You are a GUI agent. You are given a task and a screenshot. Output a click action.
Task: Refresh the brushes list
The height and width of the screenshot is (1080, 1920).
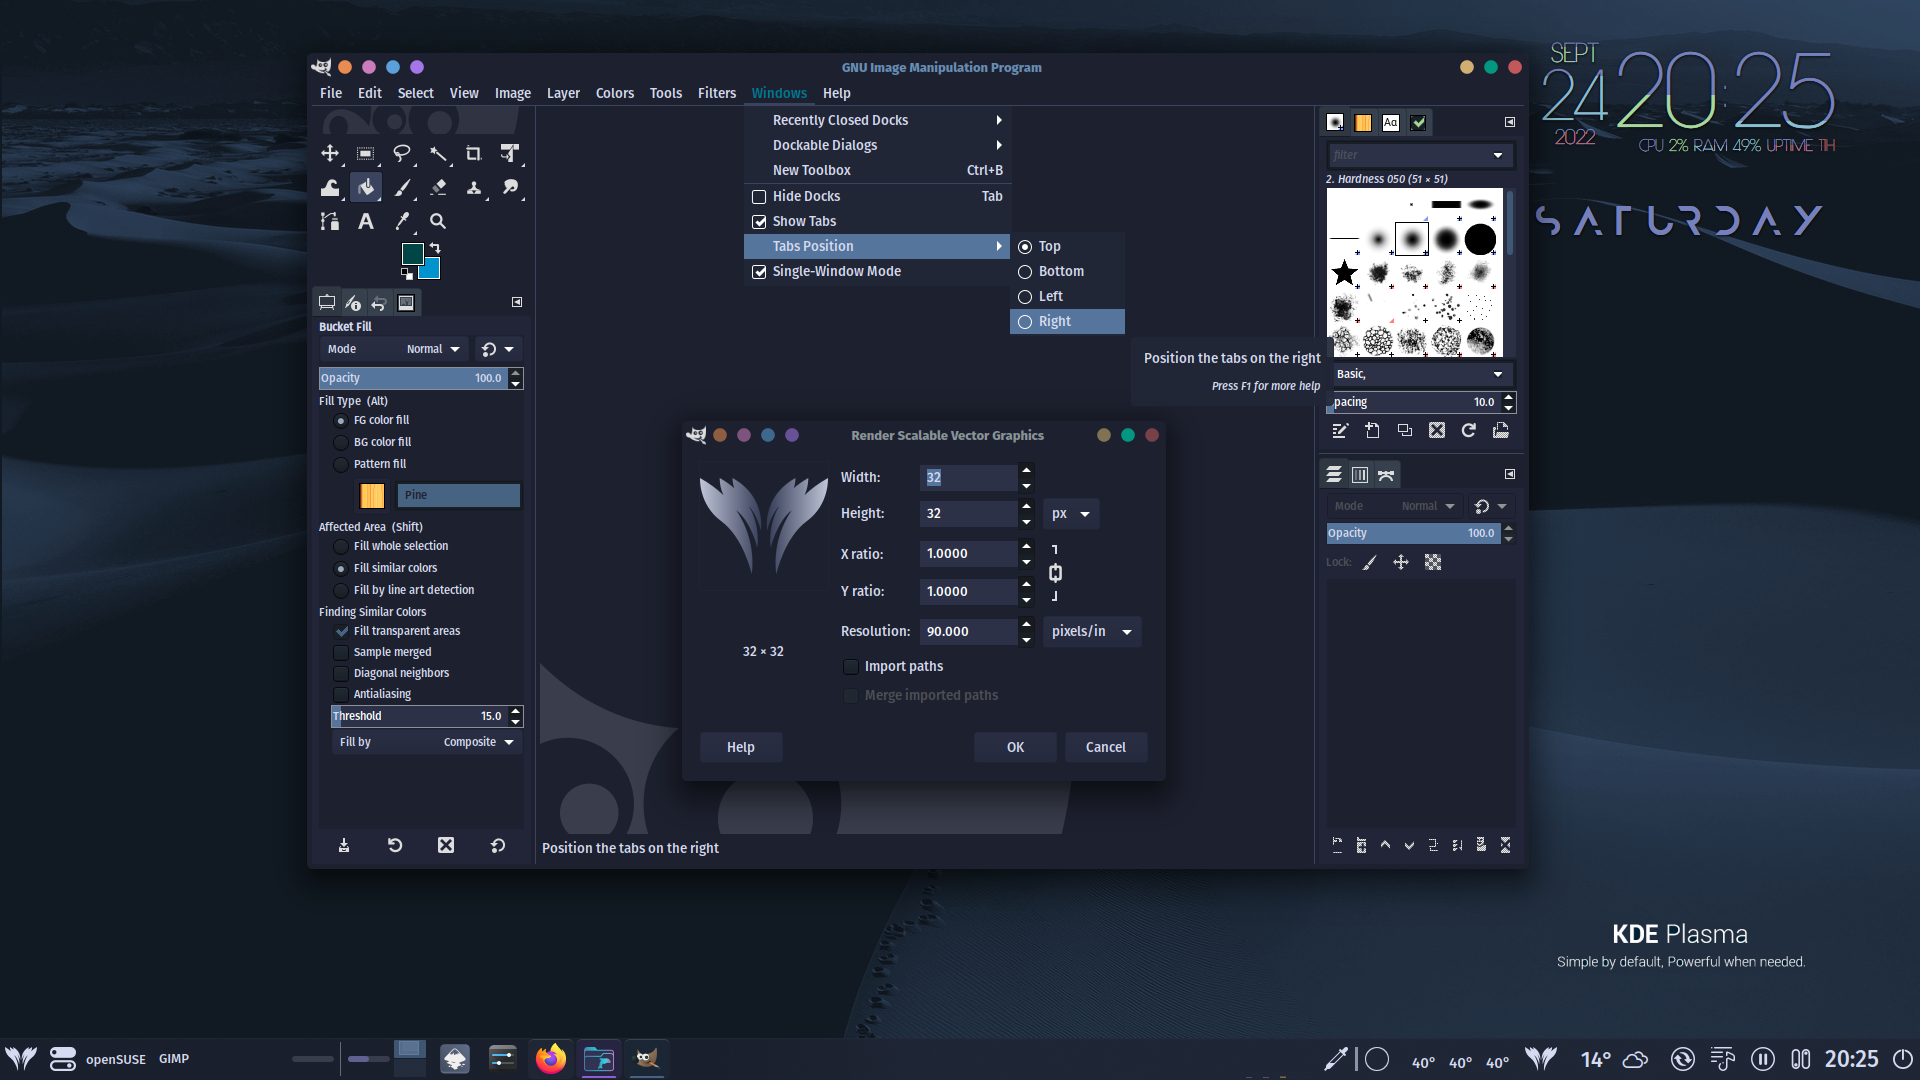(1469, 430)
